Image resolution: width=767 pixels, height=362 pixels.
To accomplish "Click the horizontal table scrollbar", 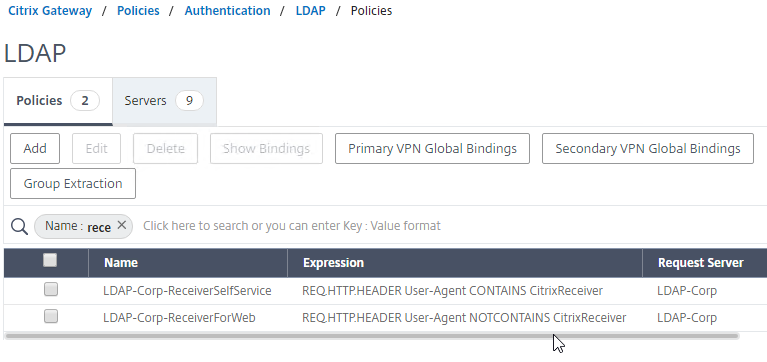I will pyautogui.click(x=371, y=336).
